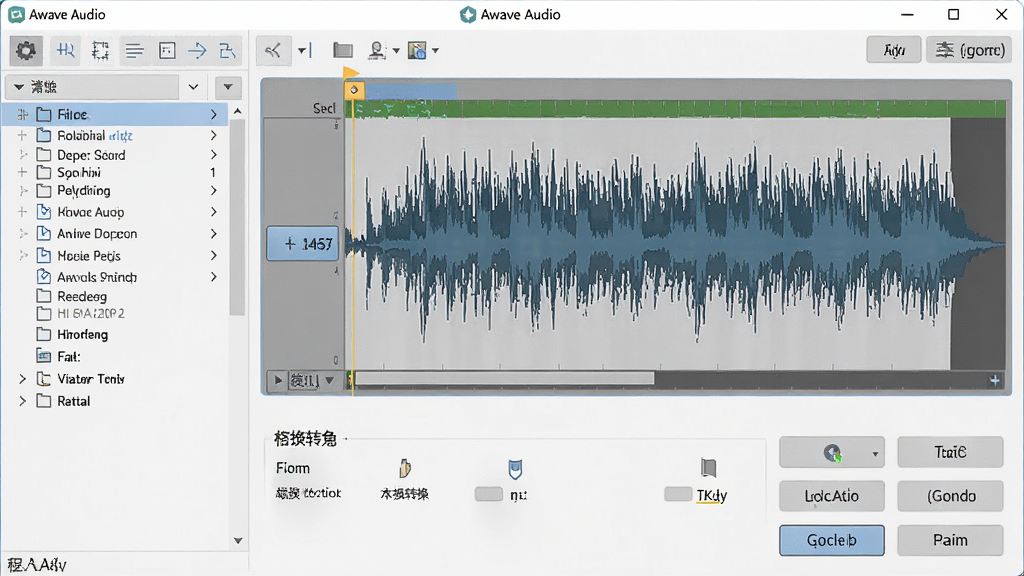The height and width of the screenshot is (576, 1024).
Task: Click the TtaiC button
Action: click(x=950, y=452)
